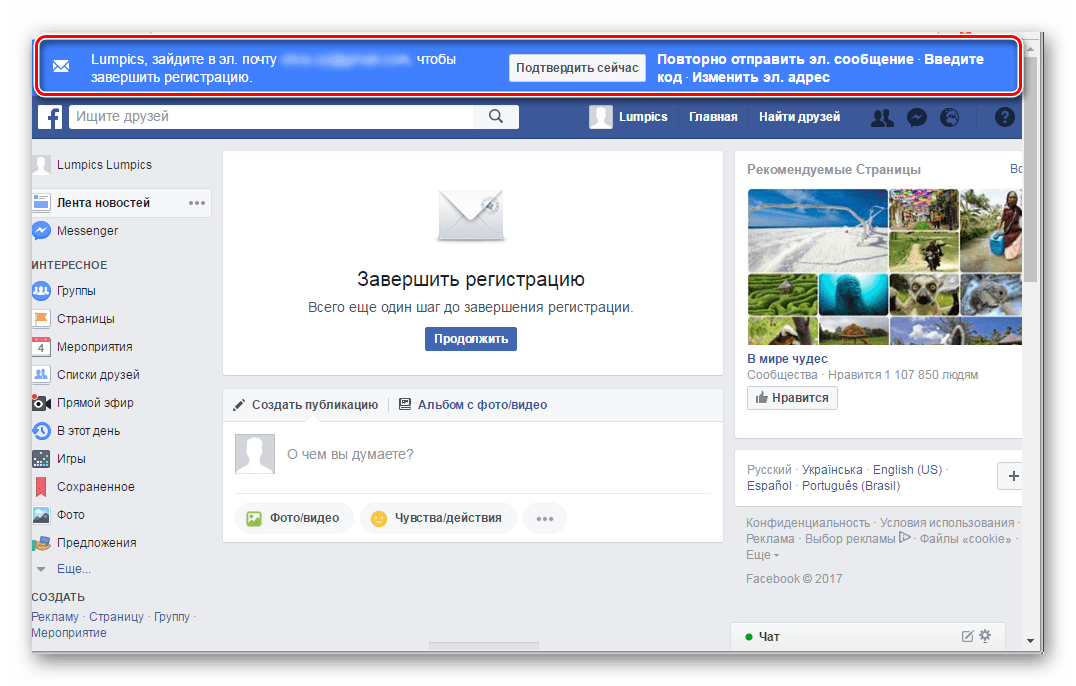Create Страницу link under СОЗДАТЬ
Image resolution: width=1076 pixels, height=686 pixels.
tap(116, 617)
